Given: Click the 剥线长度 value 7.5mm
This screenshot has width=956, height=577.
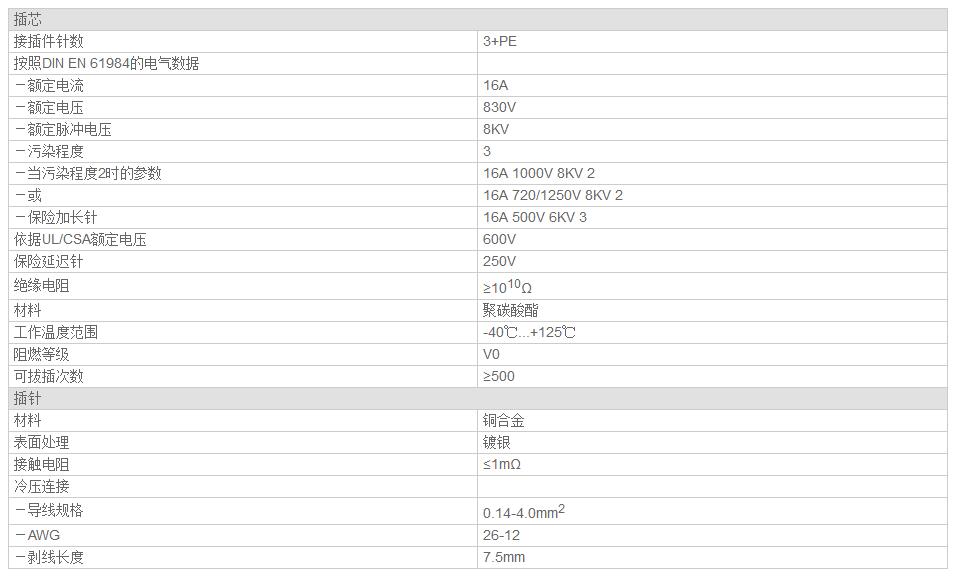Looking at the screenshot, I should (x=504, y=557).
